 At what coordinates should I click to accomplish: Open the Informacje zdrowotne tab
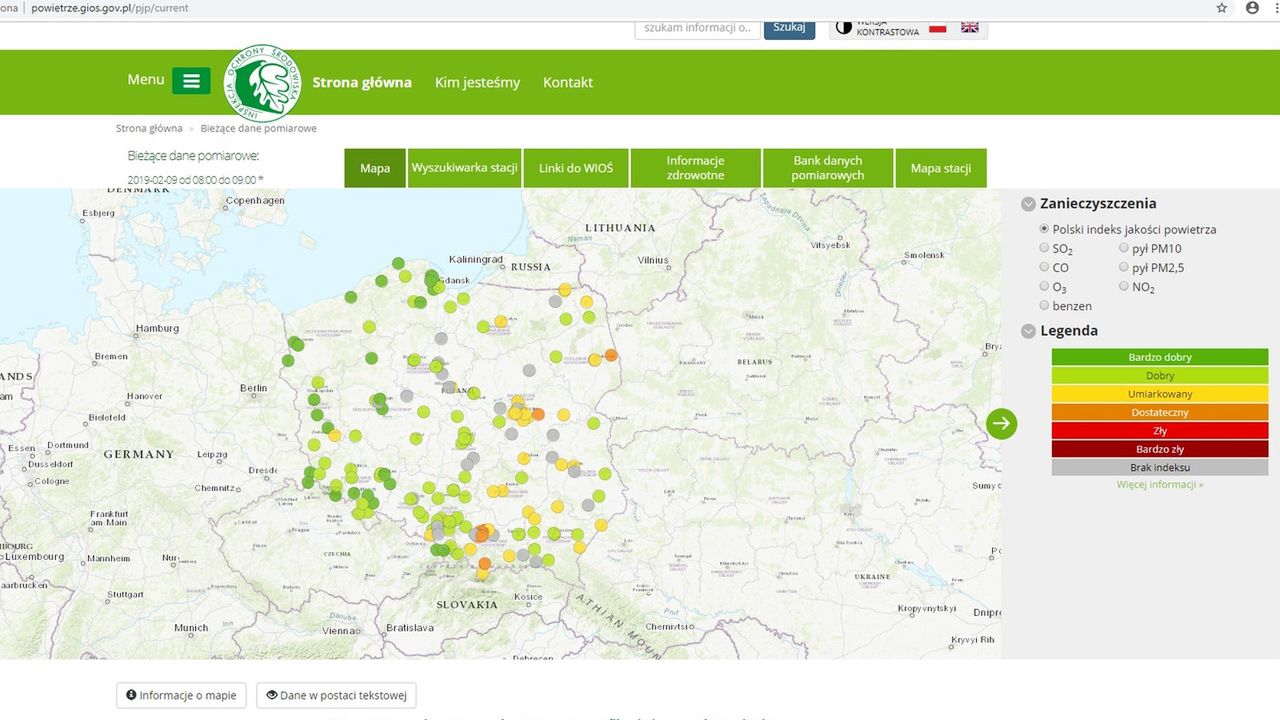click(695, 168)
